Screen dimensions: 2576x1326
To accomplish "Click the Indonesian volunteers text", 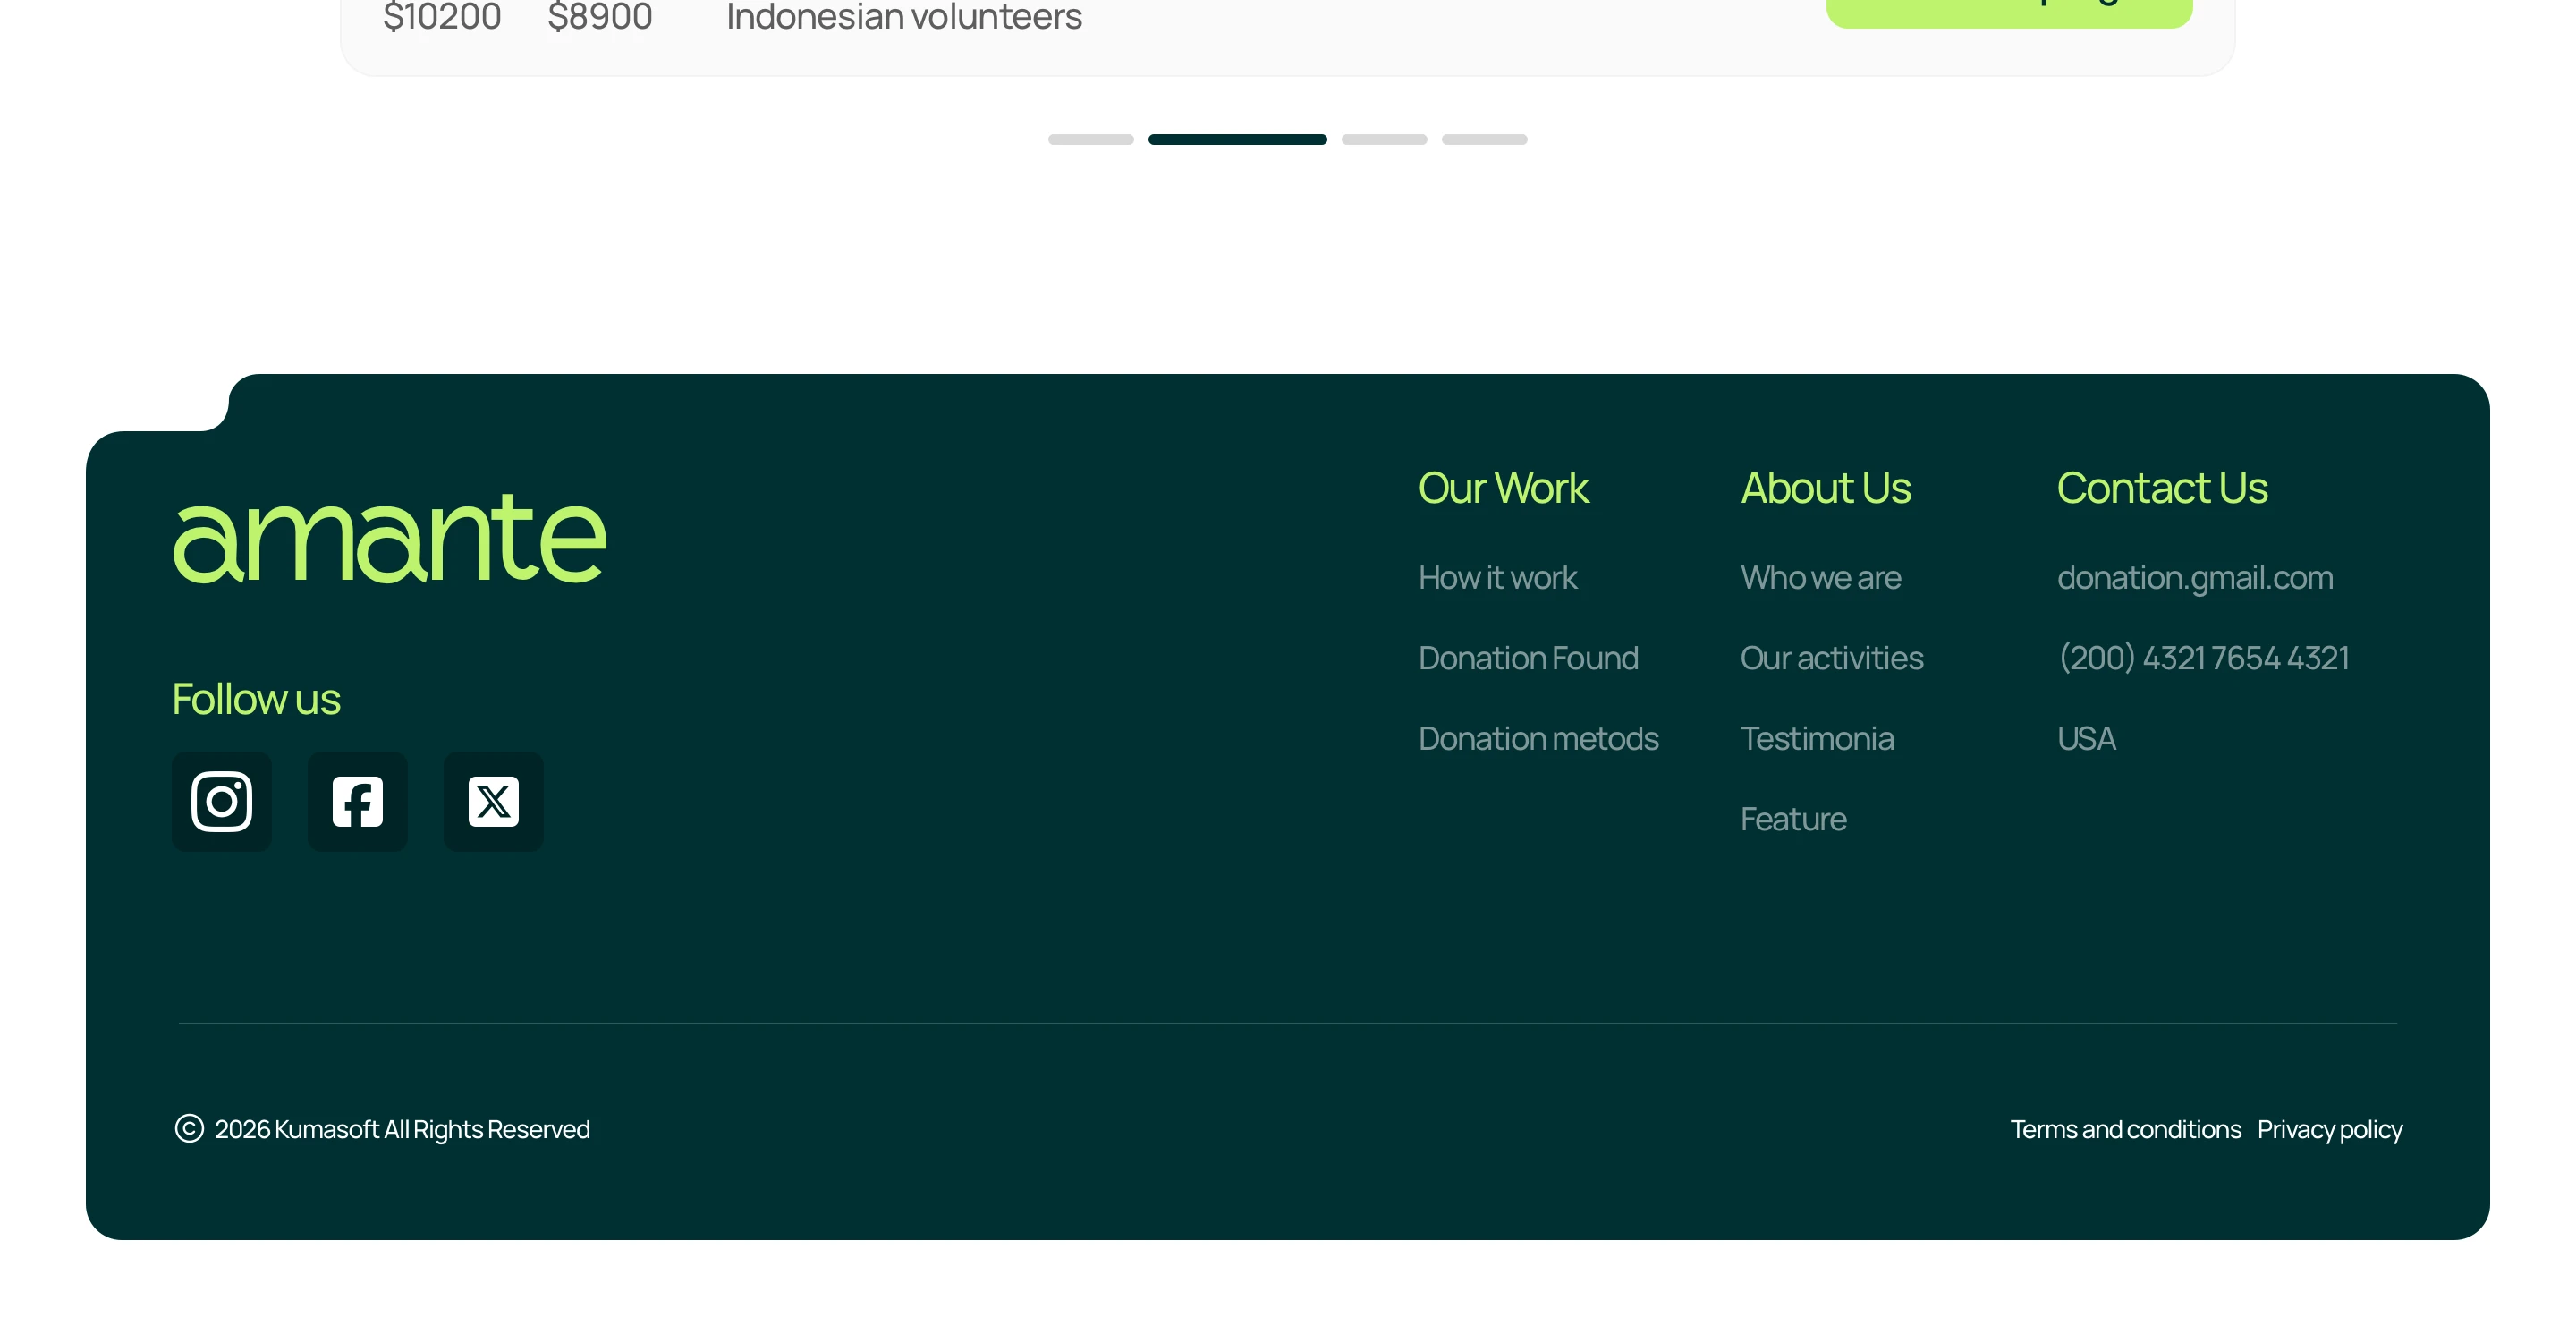I will click(904, 17).
